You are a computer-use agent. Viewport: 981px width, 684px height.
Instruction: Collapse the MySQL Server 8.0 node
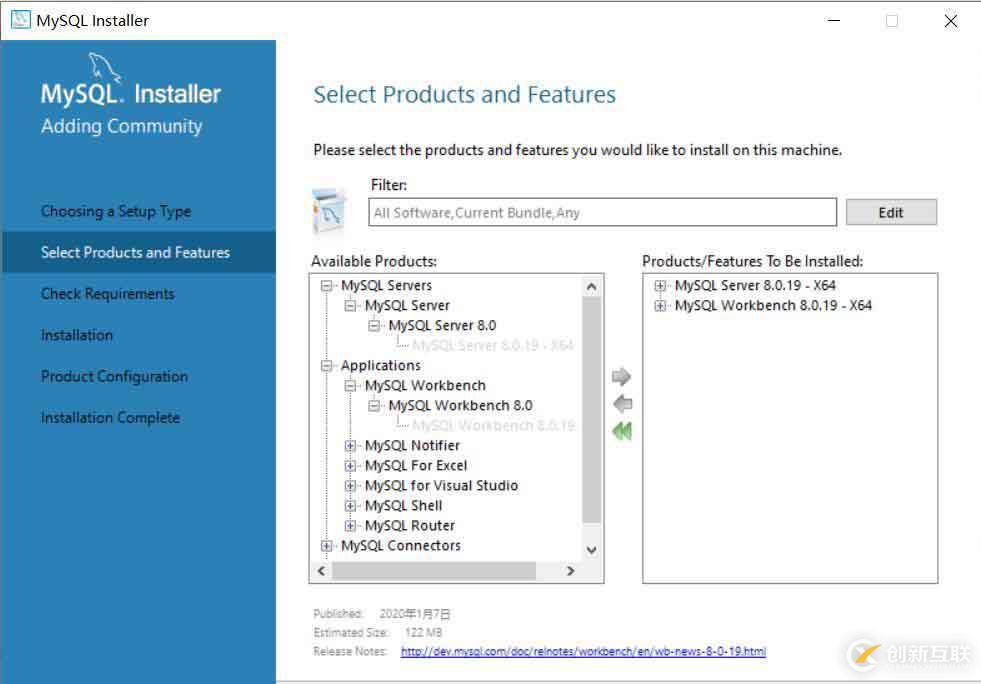pos(374,326)
